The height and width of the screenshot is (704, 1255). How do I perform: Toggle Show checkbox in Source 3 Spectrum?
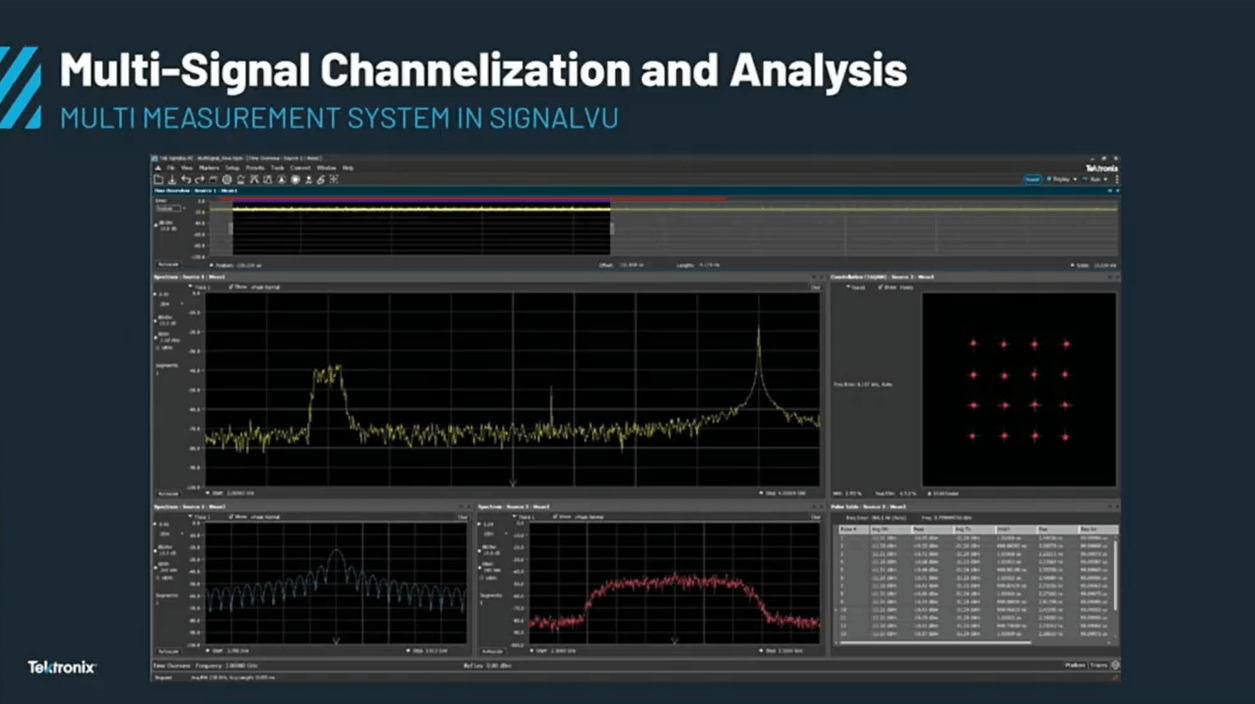[554, 517]
